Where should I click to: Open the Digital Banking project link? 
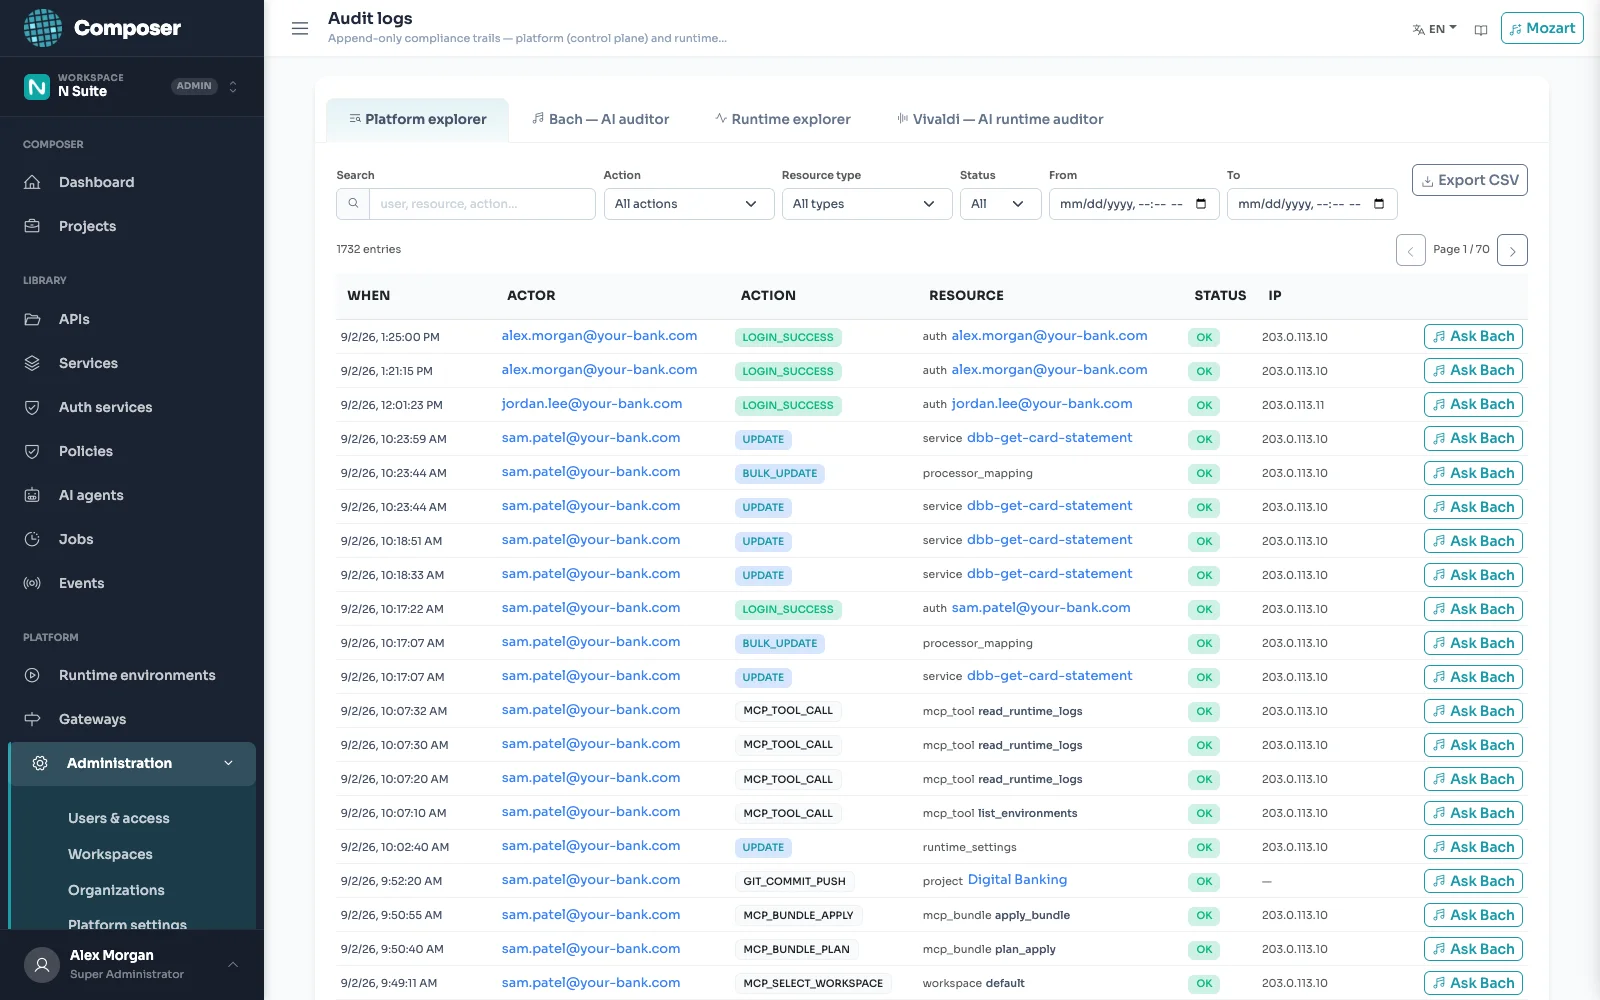point(1017,880)
